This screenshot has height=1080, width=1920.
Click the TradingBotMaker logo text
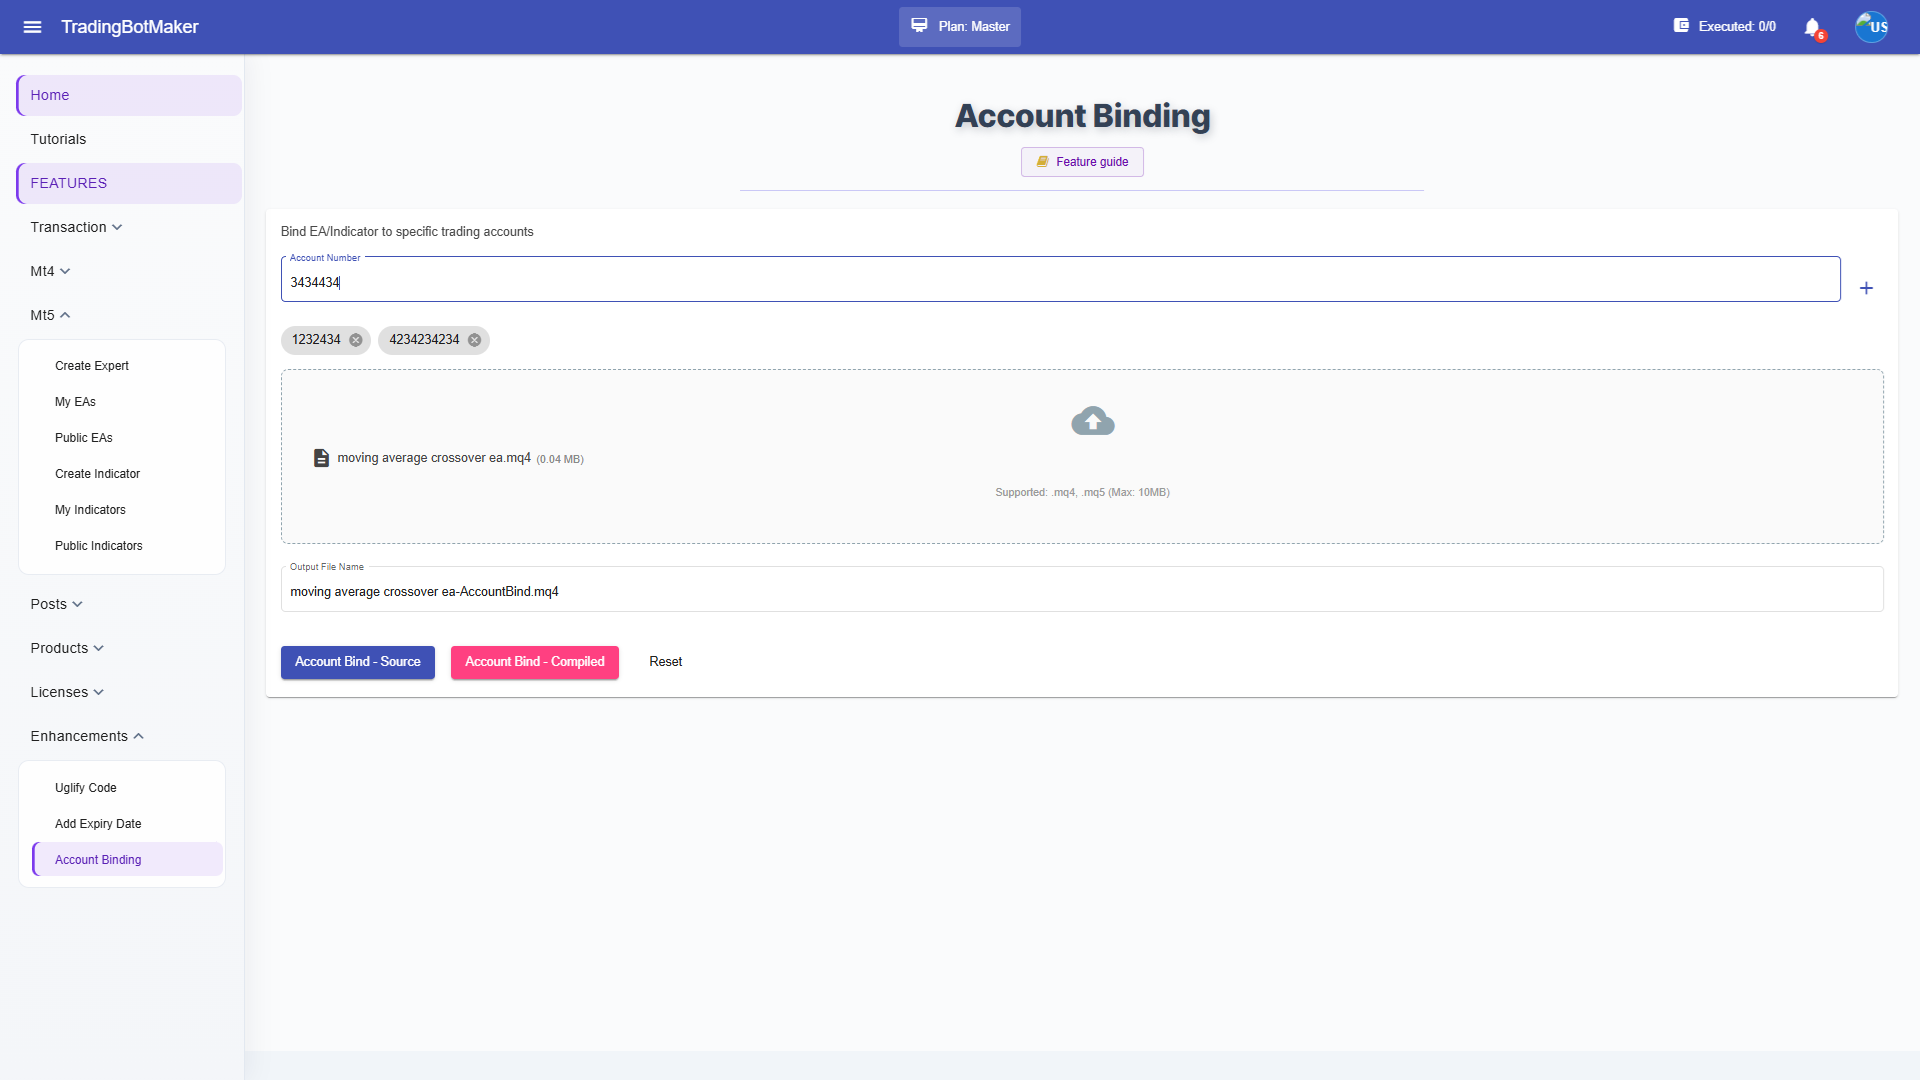[x=130, y=27]
